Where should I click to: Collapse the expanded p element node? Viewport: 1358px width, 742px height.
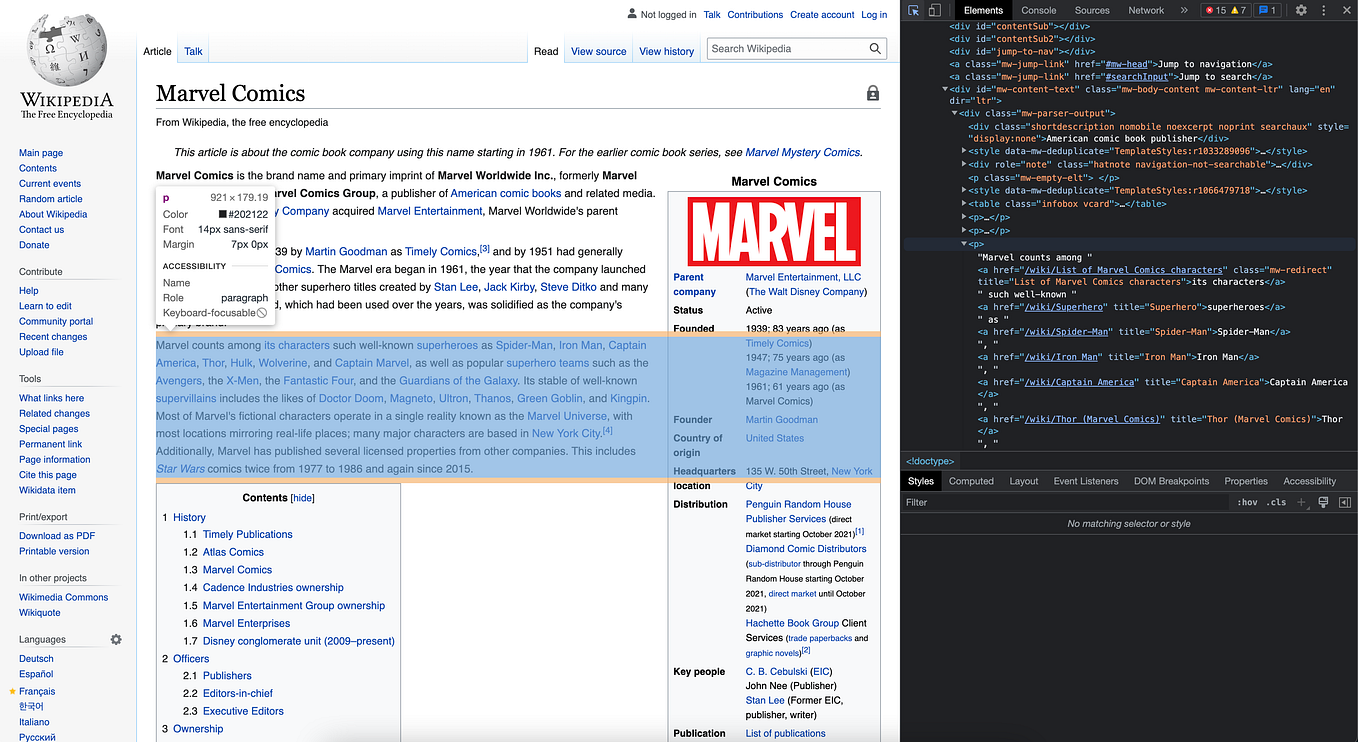click(x=964, y=243)
